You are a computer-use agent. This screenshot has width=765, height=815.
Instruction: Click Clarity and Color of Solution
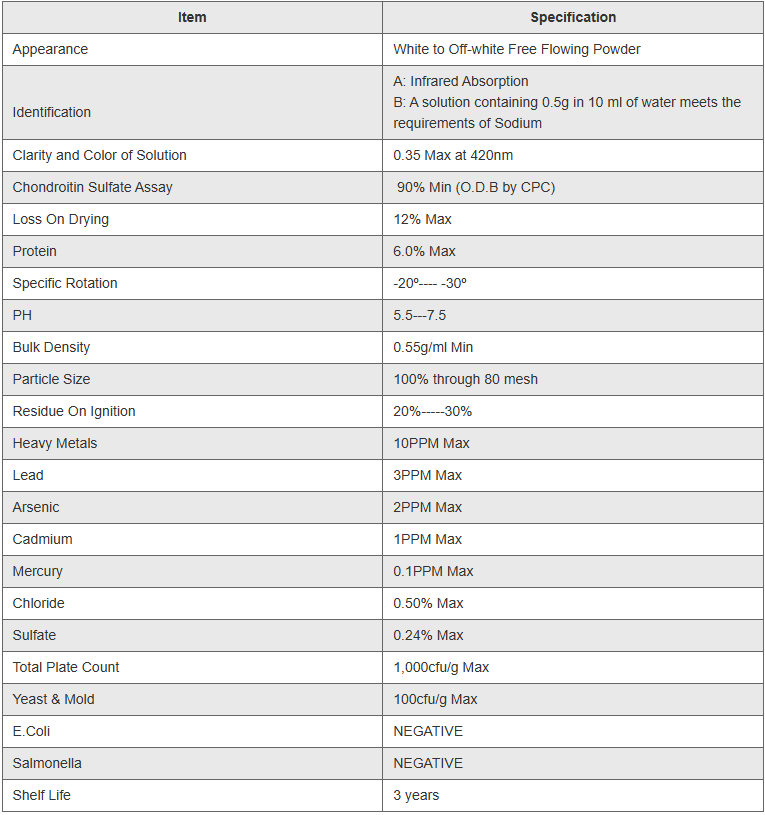click(99, 155)
